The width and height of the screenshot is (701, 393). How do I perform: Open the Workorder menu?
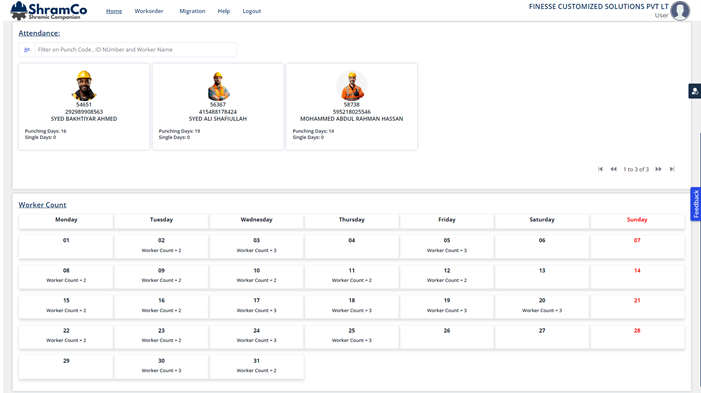click(x=149, y=11)
